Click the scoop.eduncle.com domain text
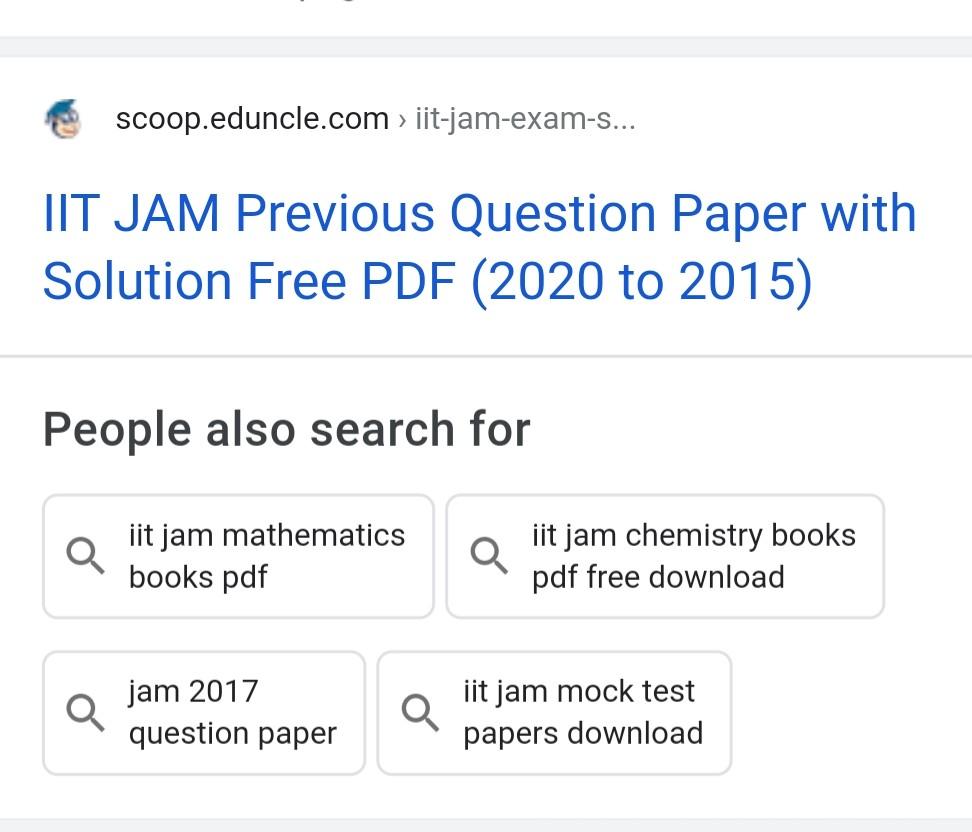The height and width of the screenshot is (832, 972). 252,119
